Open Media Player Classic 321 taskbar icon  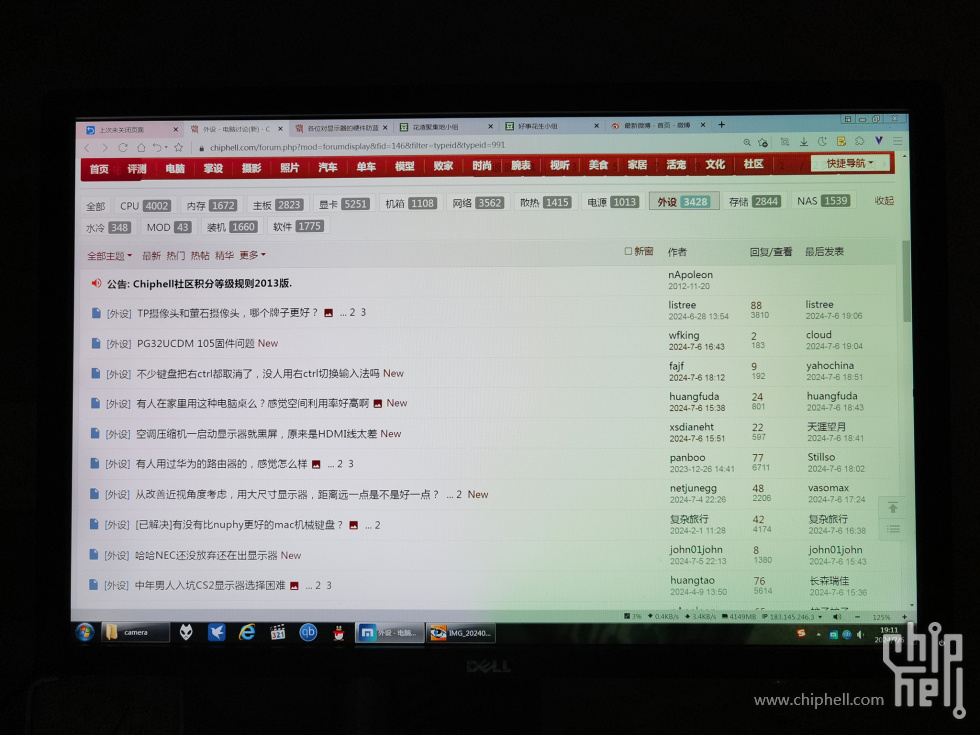click(x=278, y=632)
